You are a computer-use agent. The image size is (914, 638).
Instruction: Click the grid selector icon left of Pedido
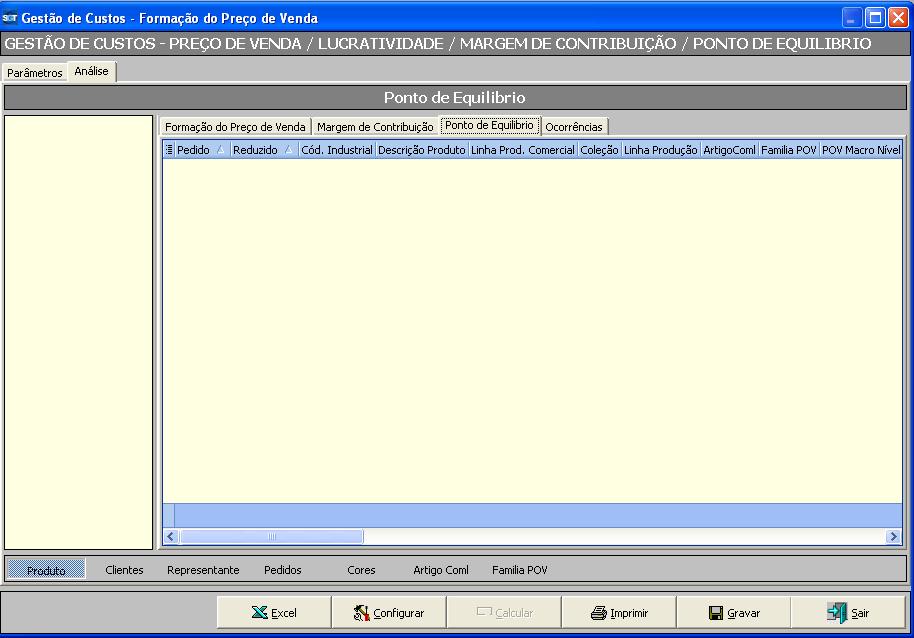[x=168, y=150]
